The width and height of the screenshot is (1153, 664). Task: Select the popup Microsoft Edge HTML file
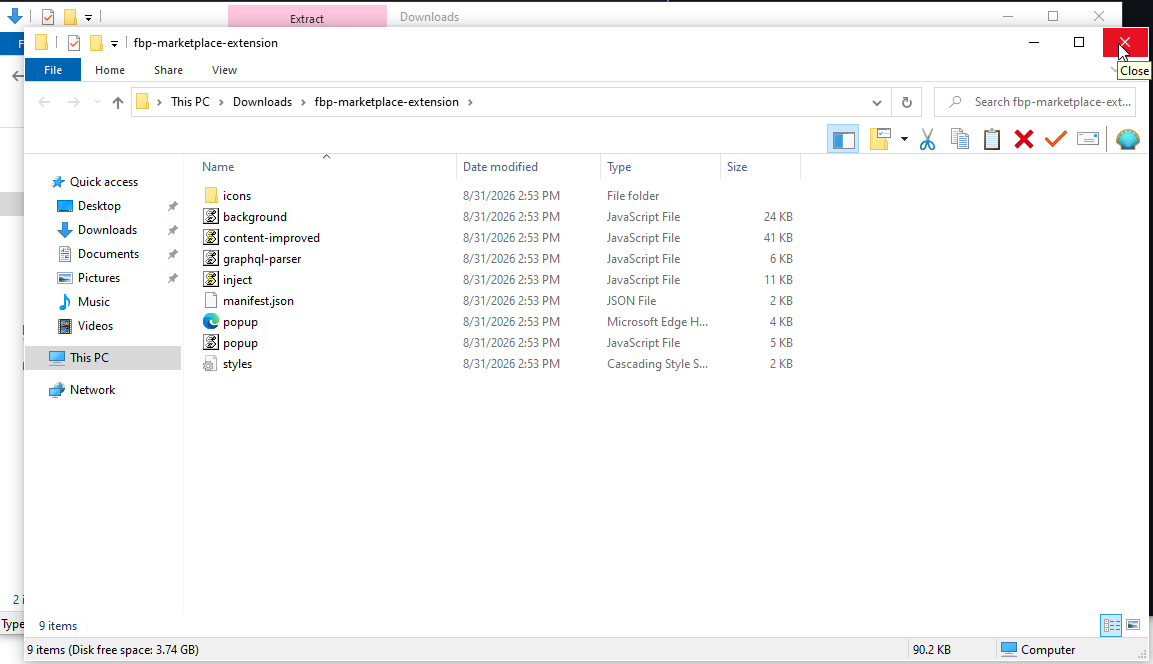[x=240, y=321]
